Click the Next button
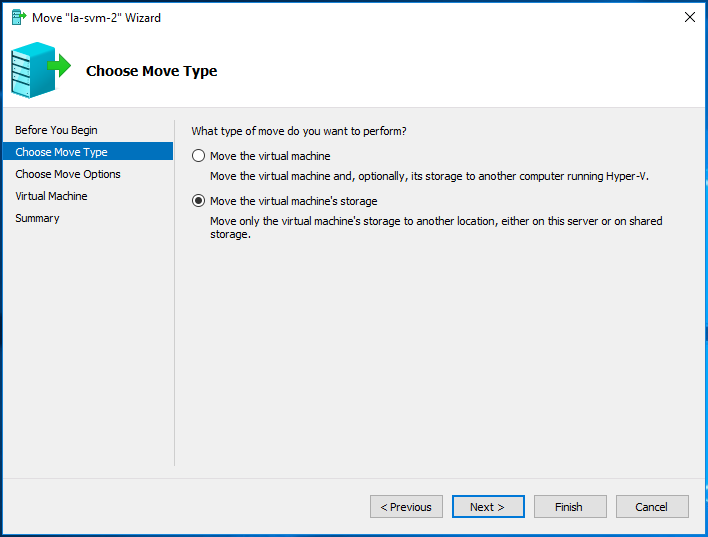The width and height of the screenshot is (708, 537). [488, 507]
